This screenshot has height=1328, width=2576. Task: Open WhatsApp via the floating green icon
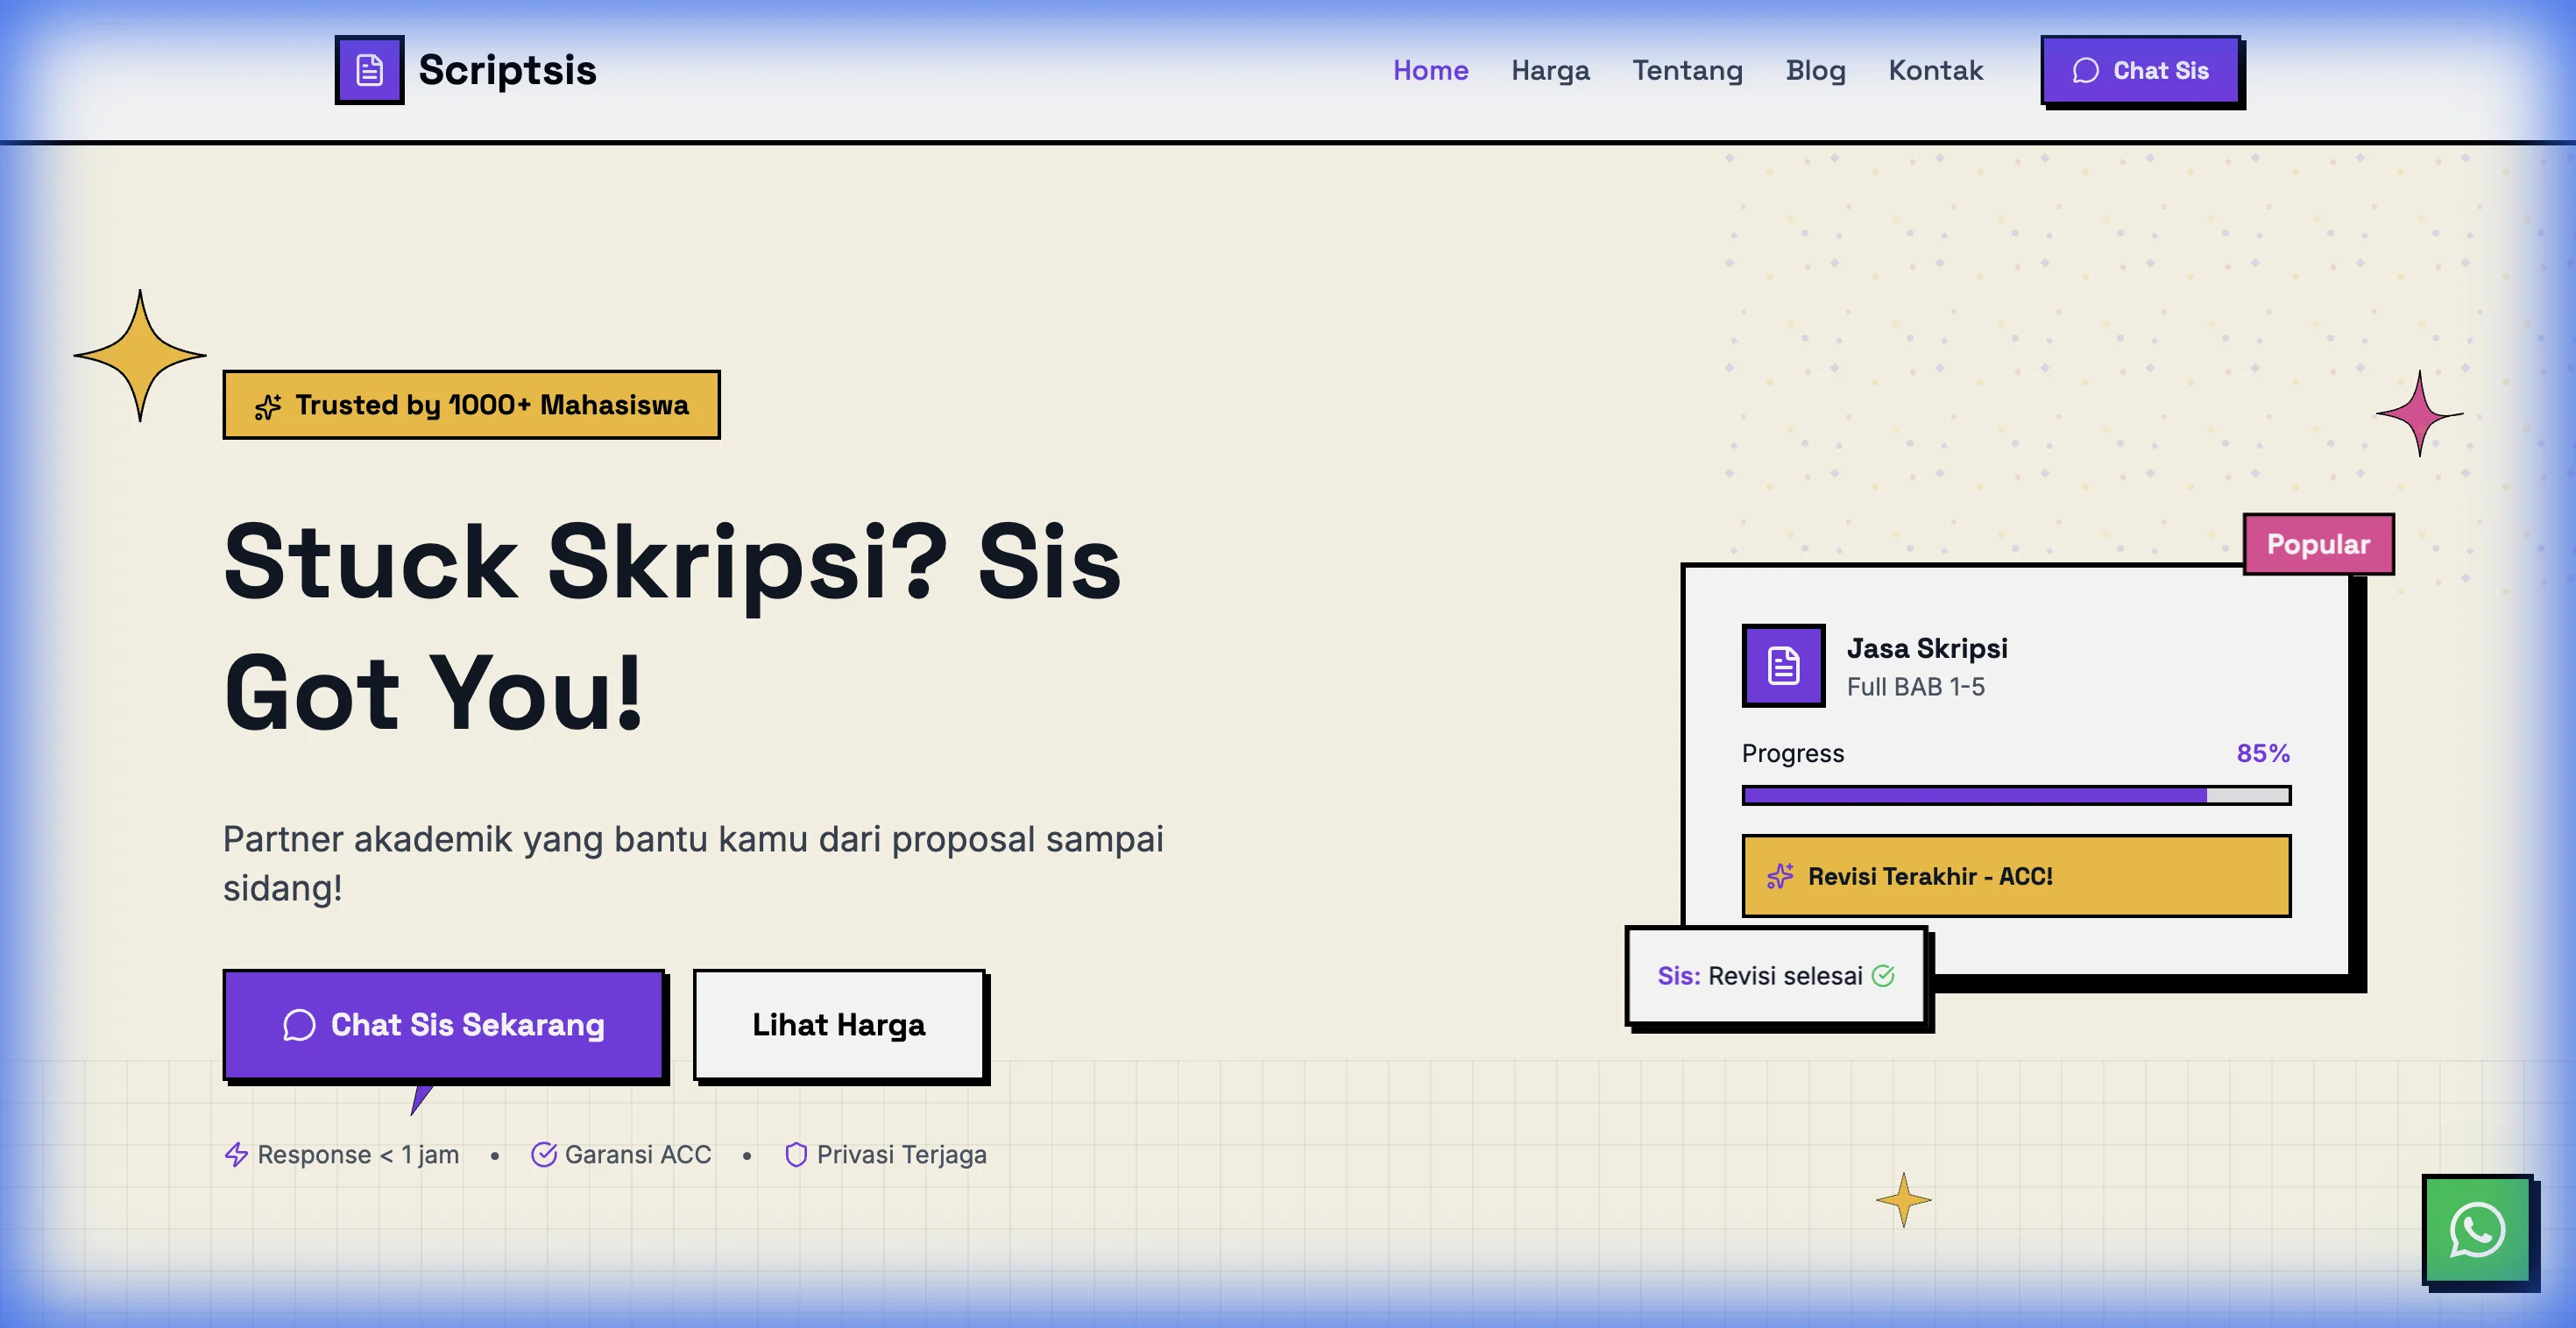pyautogui.click(x=2477, y=1230)
